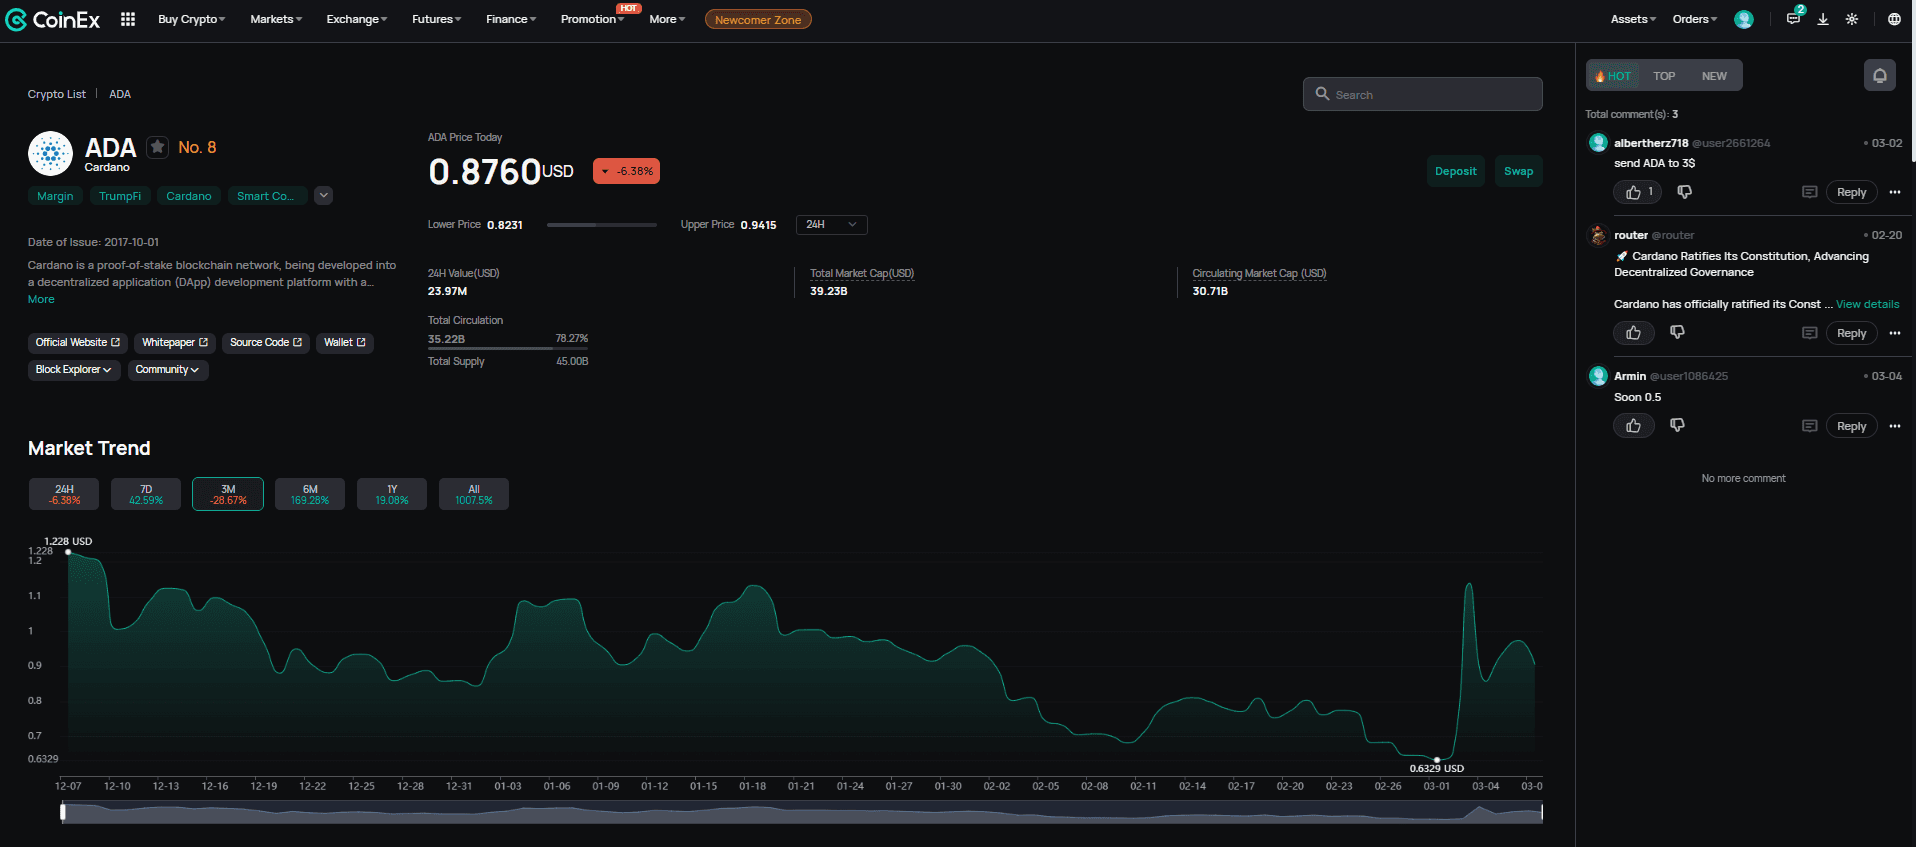
Task: Open the Source Code link
Action: pyautogui.click(x=266, y=343)
